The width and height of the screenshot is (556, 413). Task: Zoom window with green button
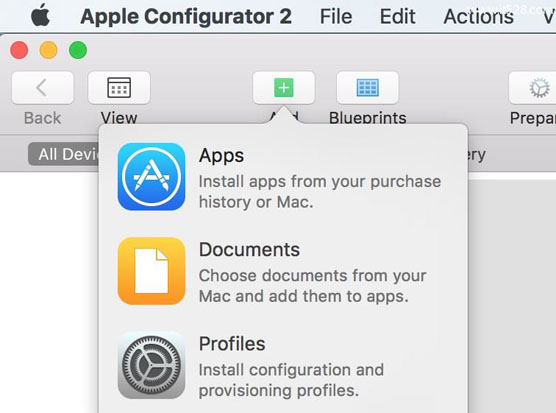(78, 50)
